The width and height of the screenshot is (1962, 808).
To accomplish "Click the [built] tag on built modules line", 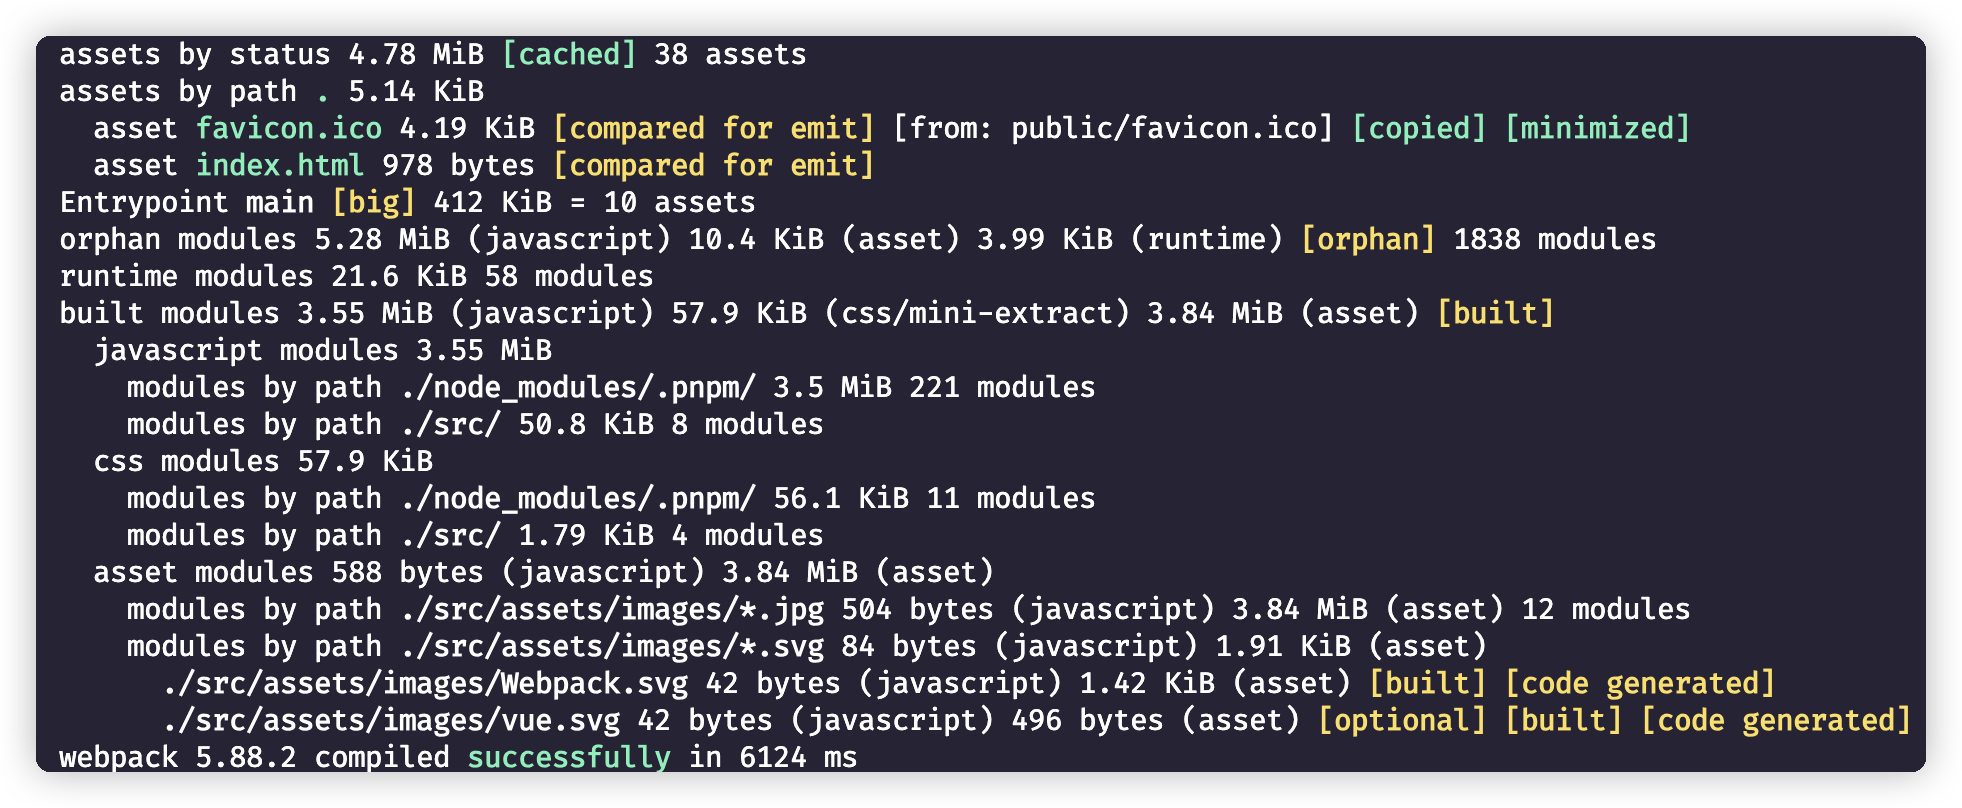I will tap(1495, 313).
